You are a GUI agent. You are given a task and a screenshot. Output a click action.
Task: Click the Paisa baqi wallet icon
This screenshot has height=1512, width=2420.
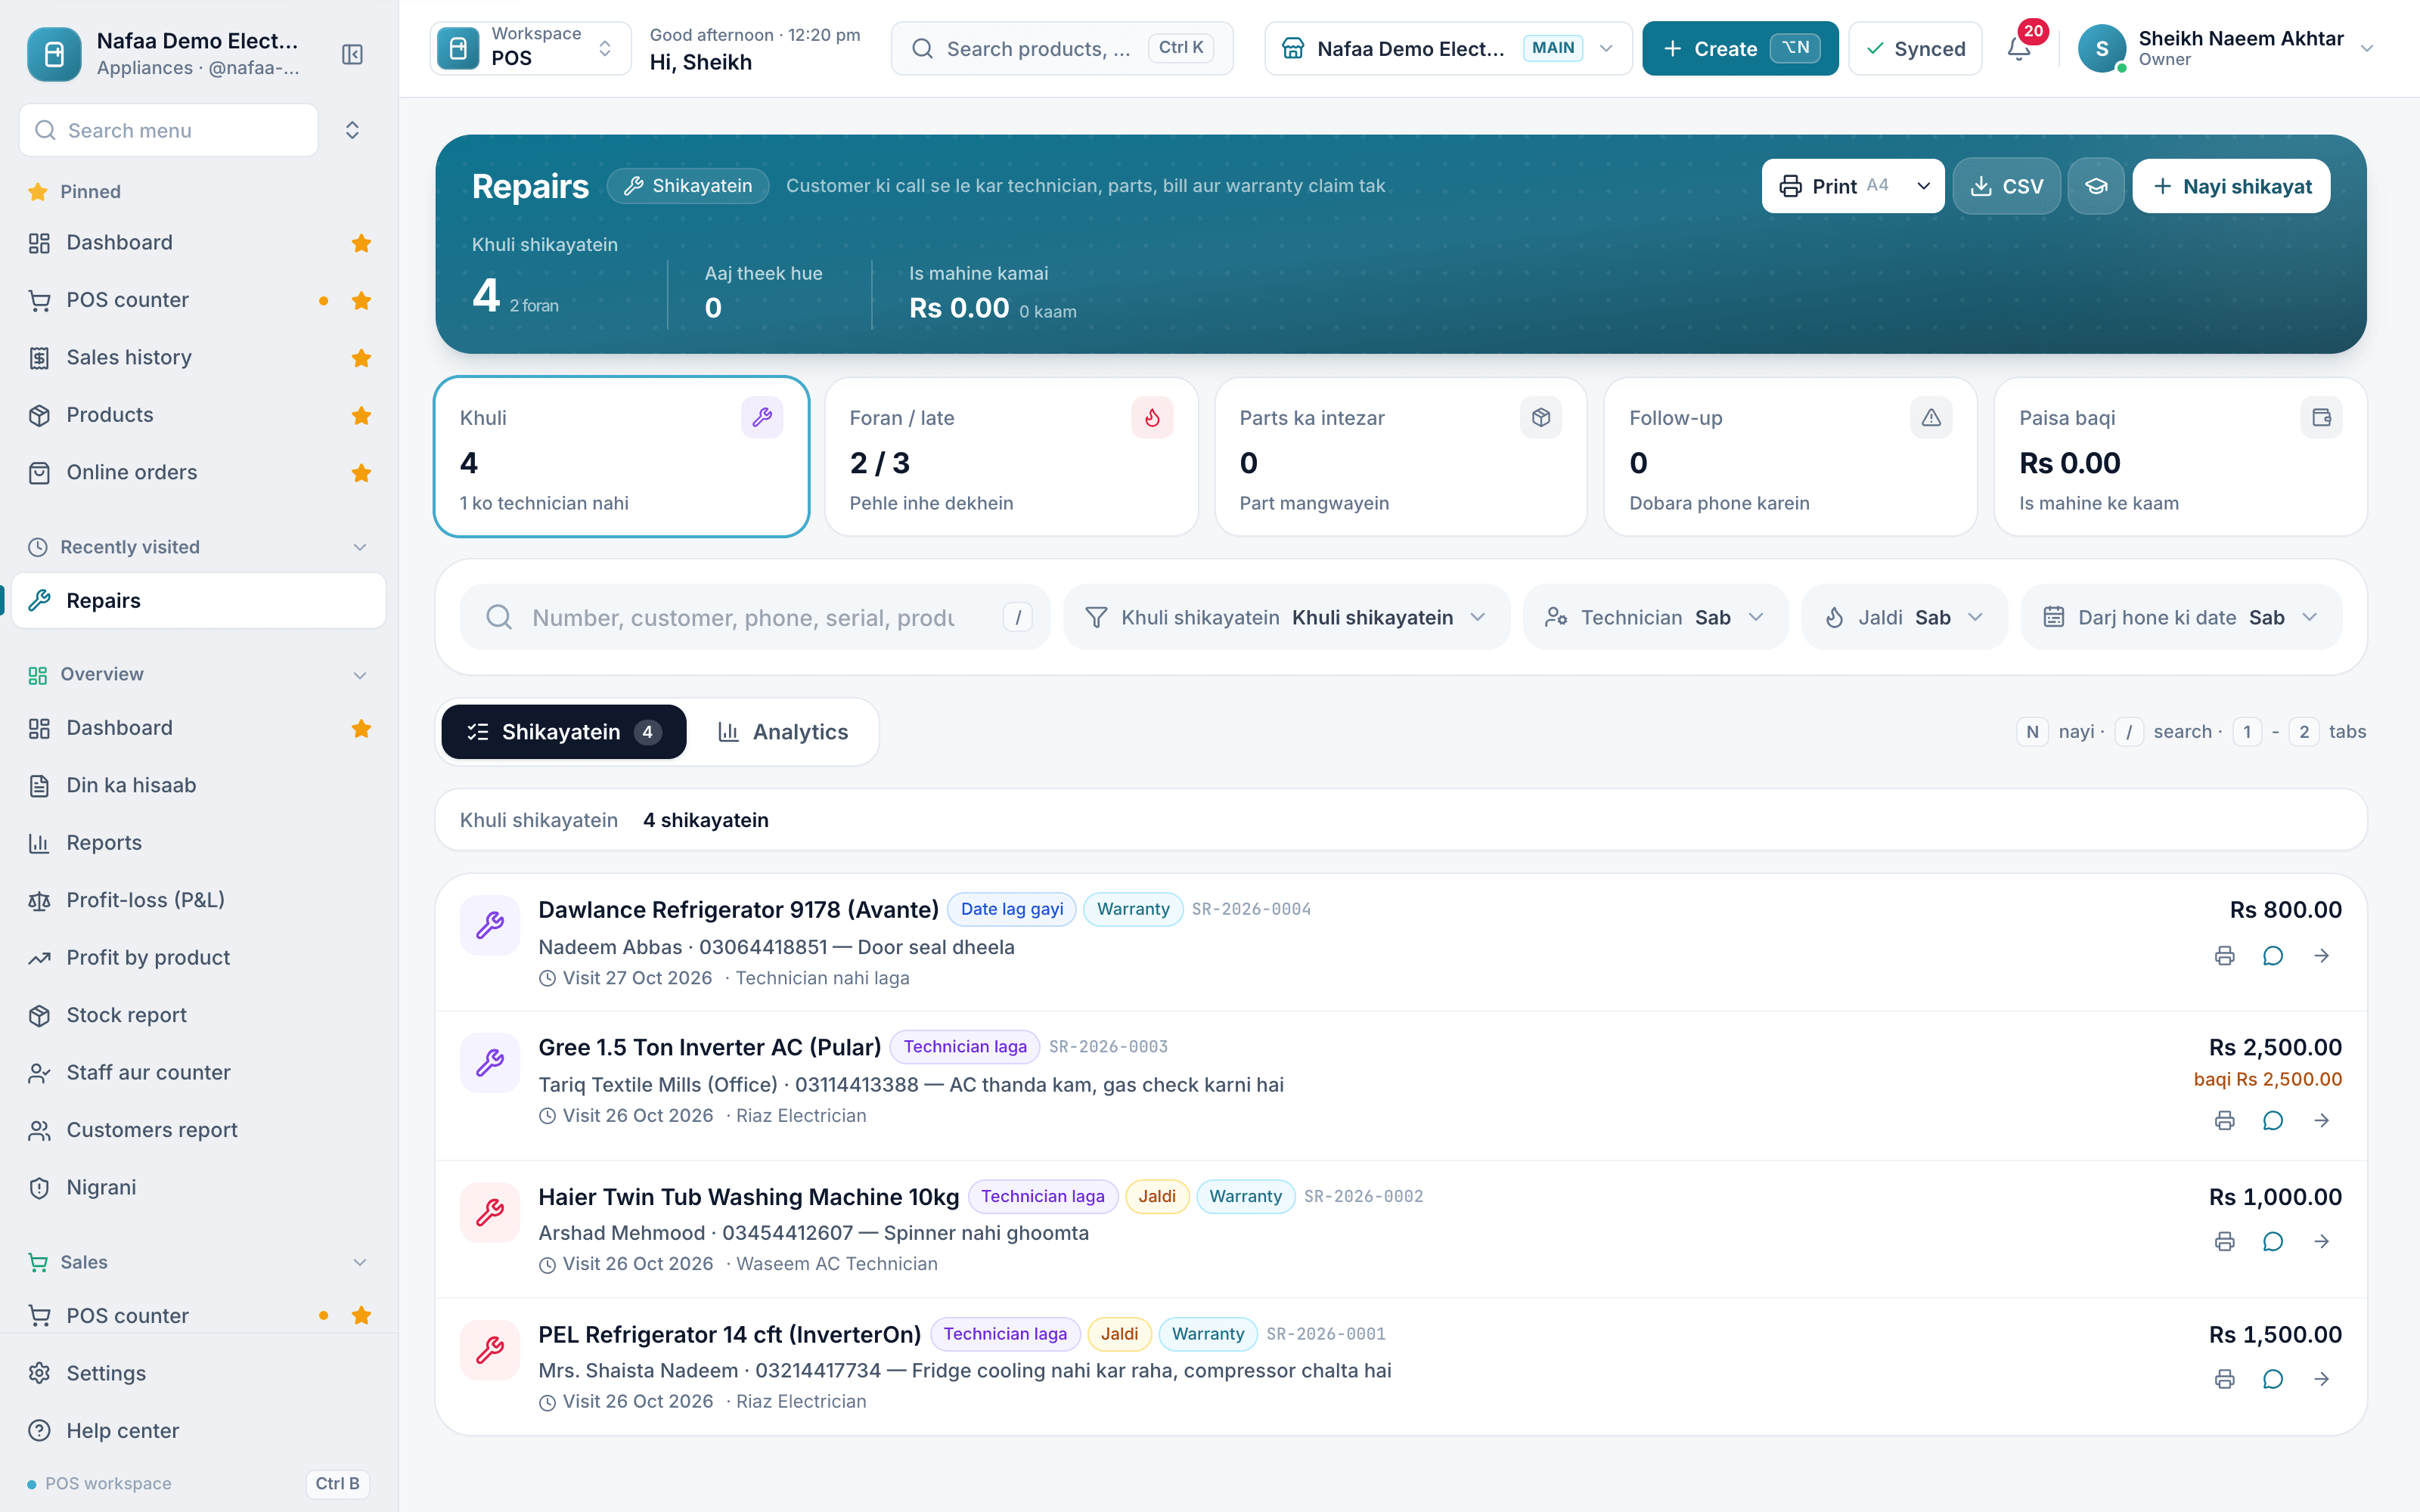tap(2321, 418)
